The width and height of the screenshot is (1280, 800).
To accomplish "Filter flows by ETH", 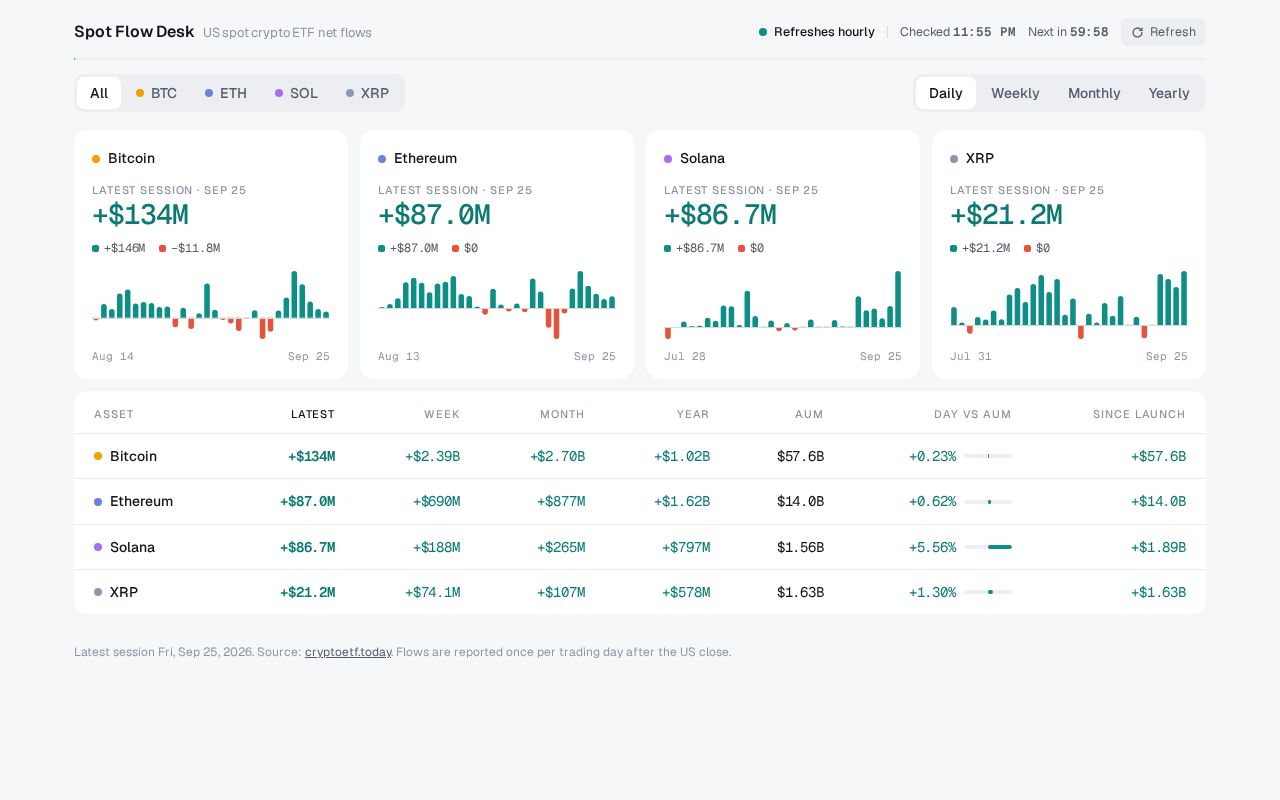I will [x=226, y=93].
